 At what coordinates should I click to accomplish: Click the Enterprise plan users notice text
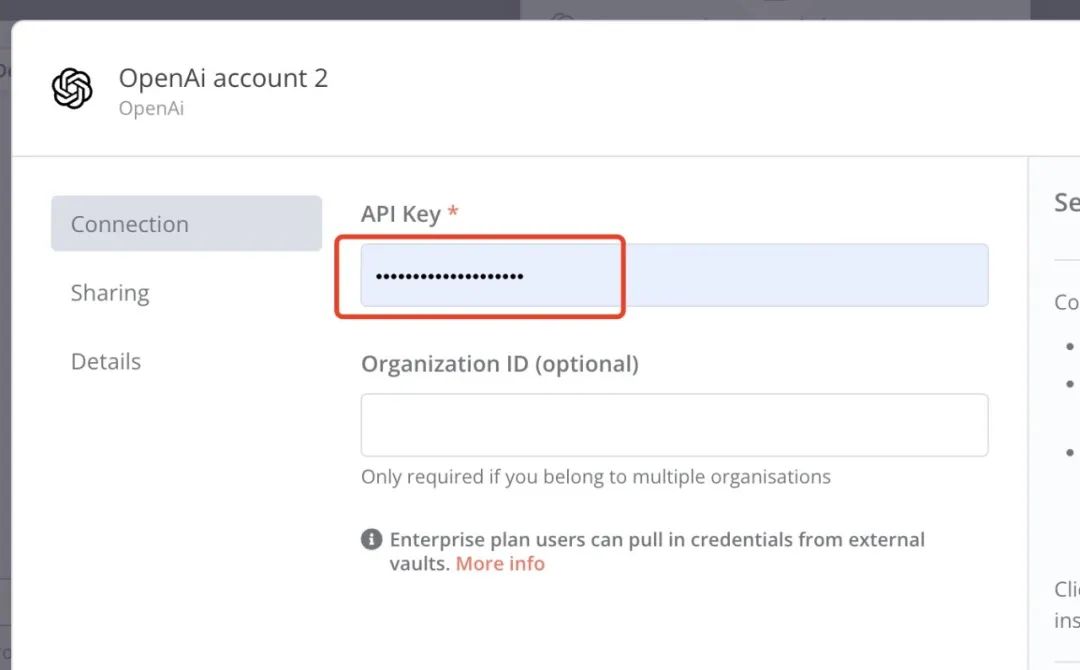(x=656, y=540)
